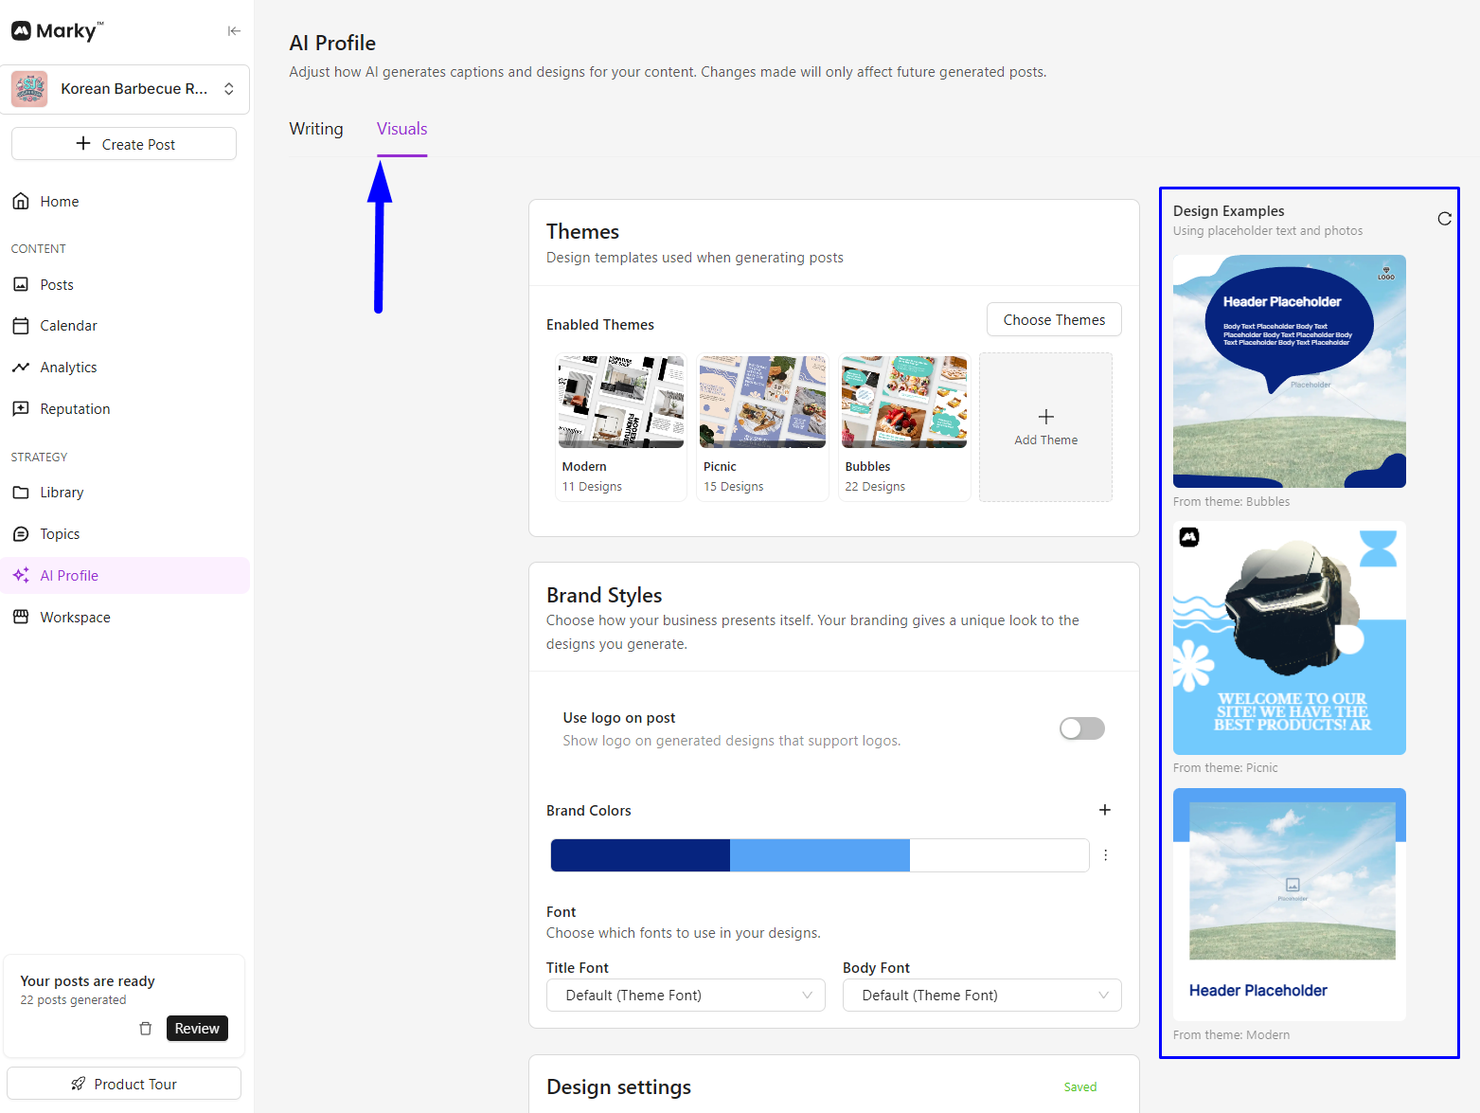Open the Library section
Image resolution: width=1480 pixels, height=1113 pixels.
pos(61,492)
